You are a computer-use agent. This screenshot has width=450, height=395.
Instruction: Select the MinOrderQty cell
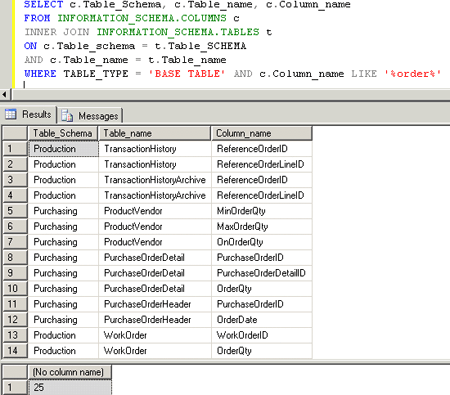tap(262, 211)
